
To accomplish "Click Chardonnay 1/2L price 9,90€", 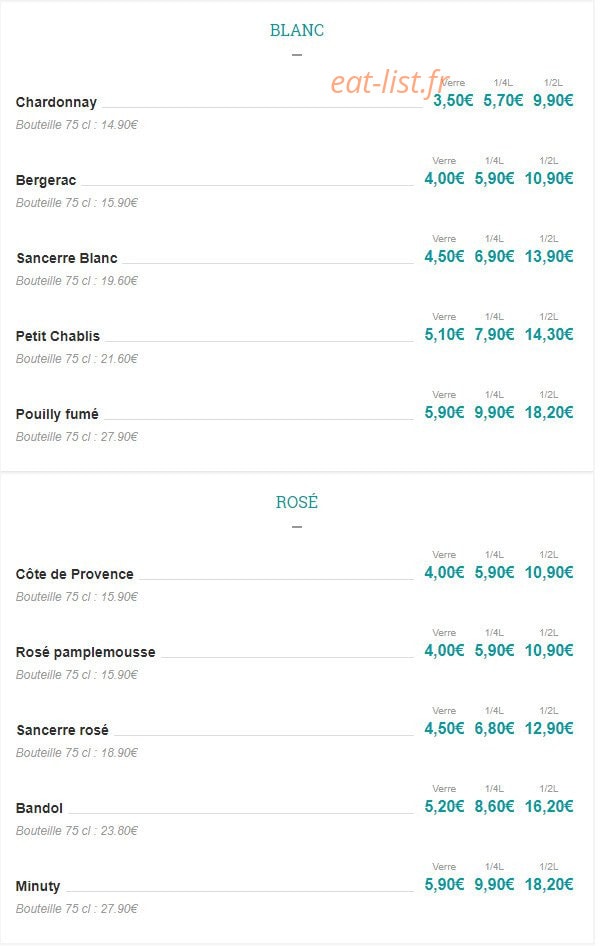I will tap(553, 100).
